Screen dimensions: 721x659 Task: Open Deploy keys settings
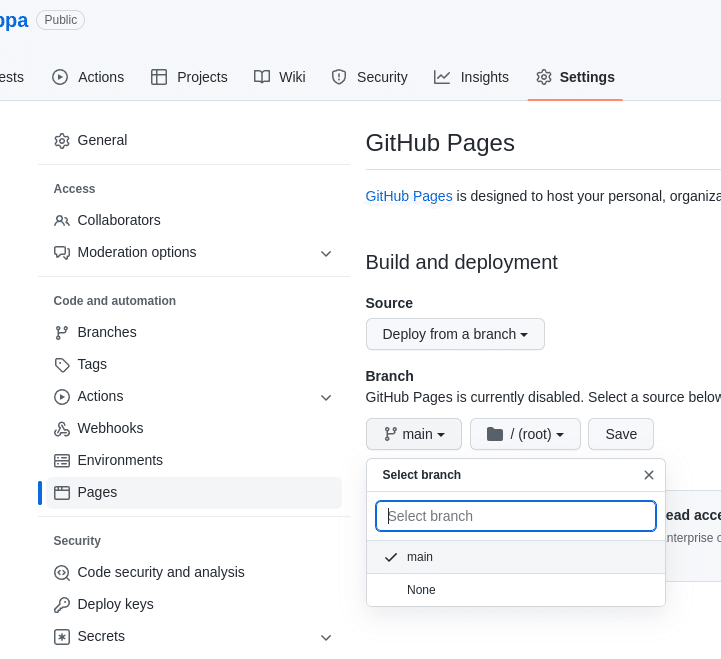click(194, 604)
